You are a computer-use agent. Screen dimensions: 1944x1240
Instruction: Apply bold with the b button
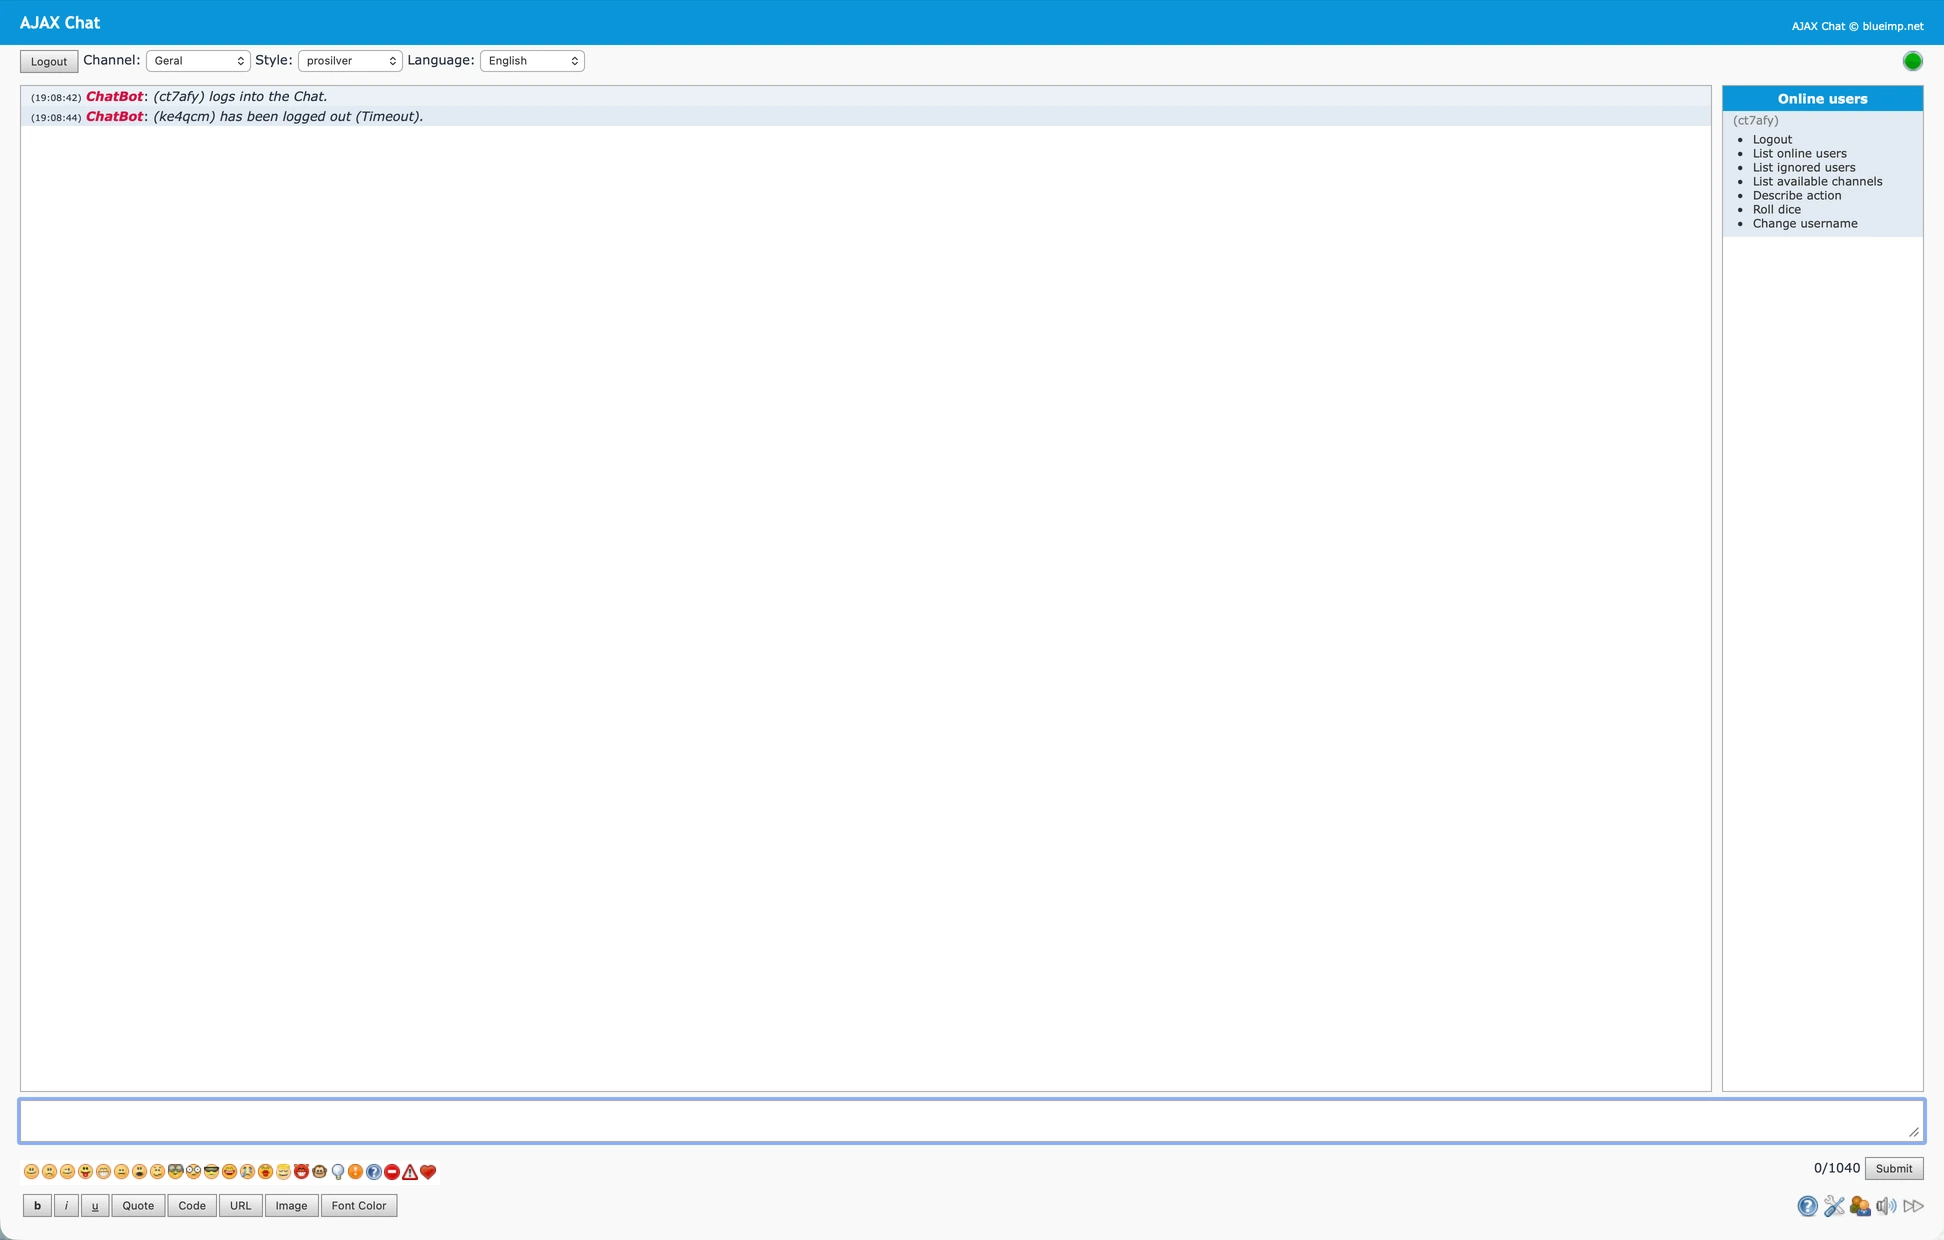37,1206
